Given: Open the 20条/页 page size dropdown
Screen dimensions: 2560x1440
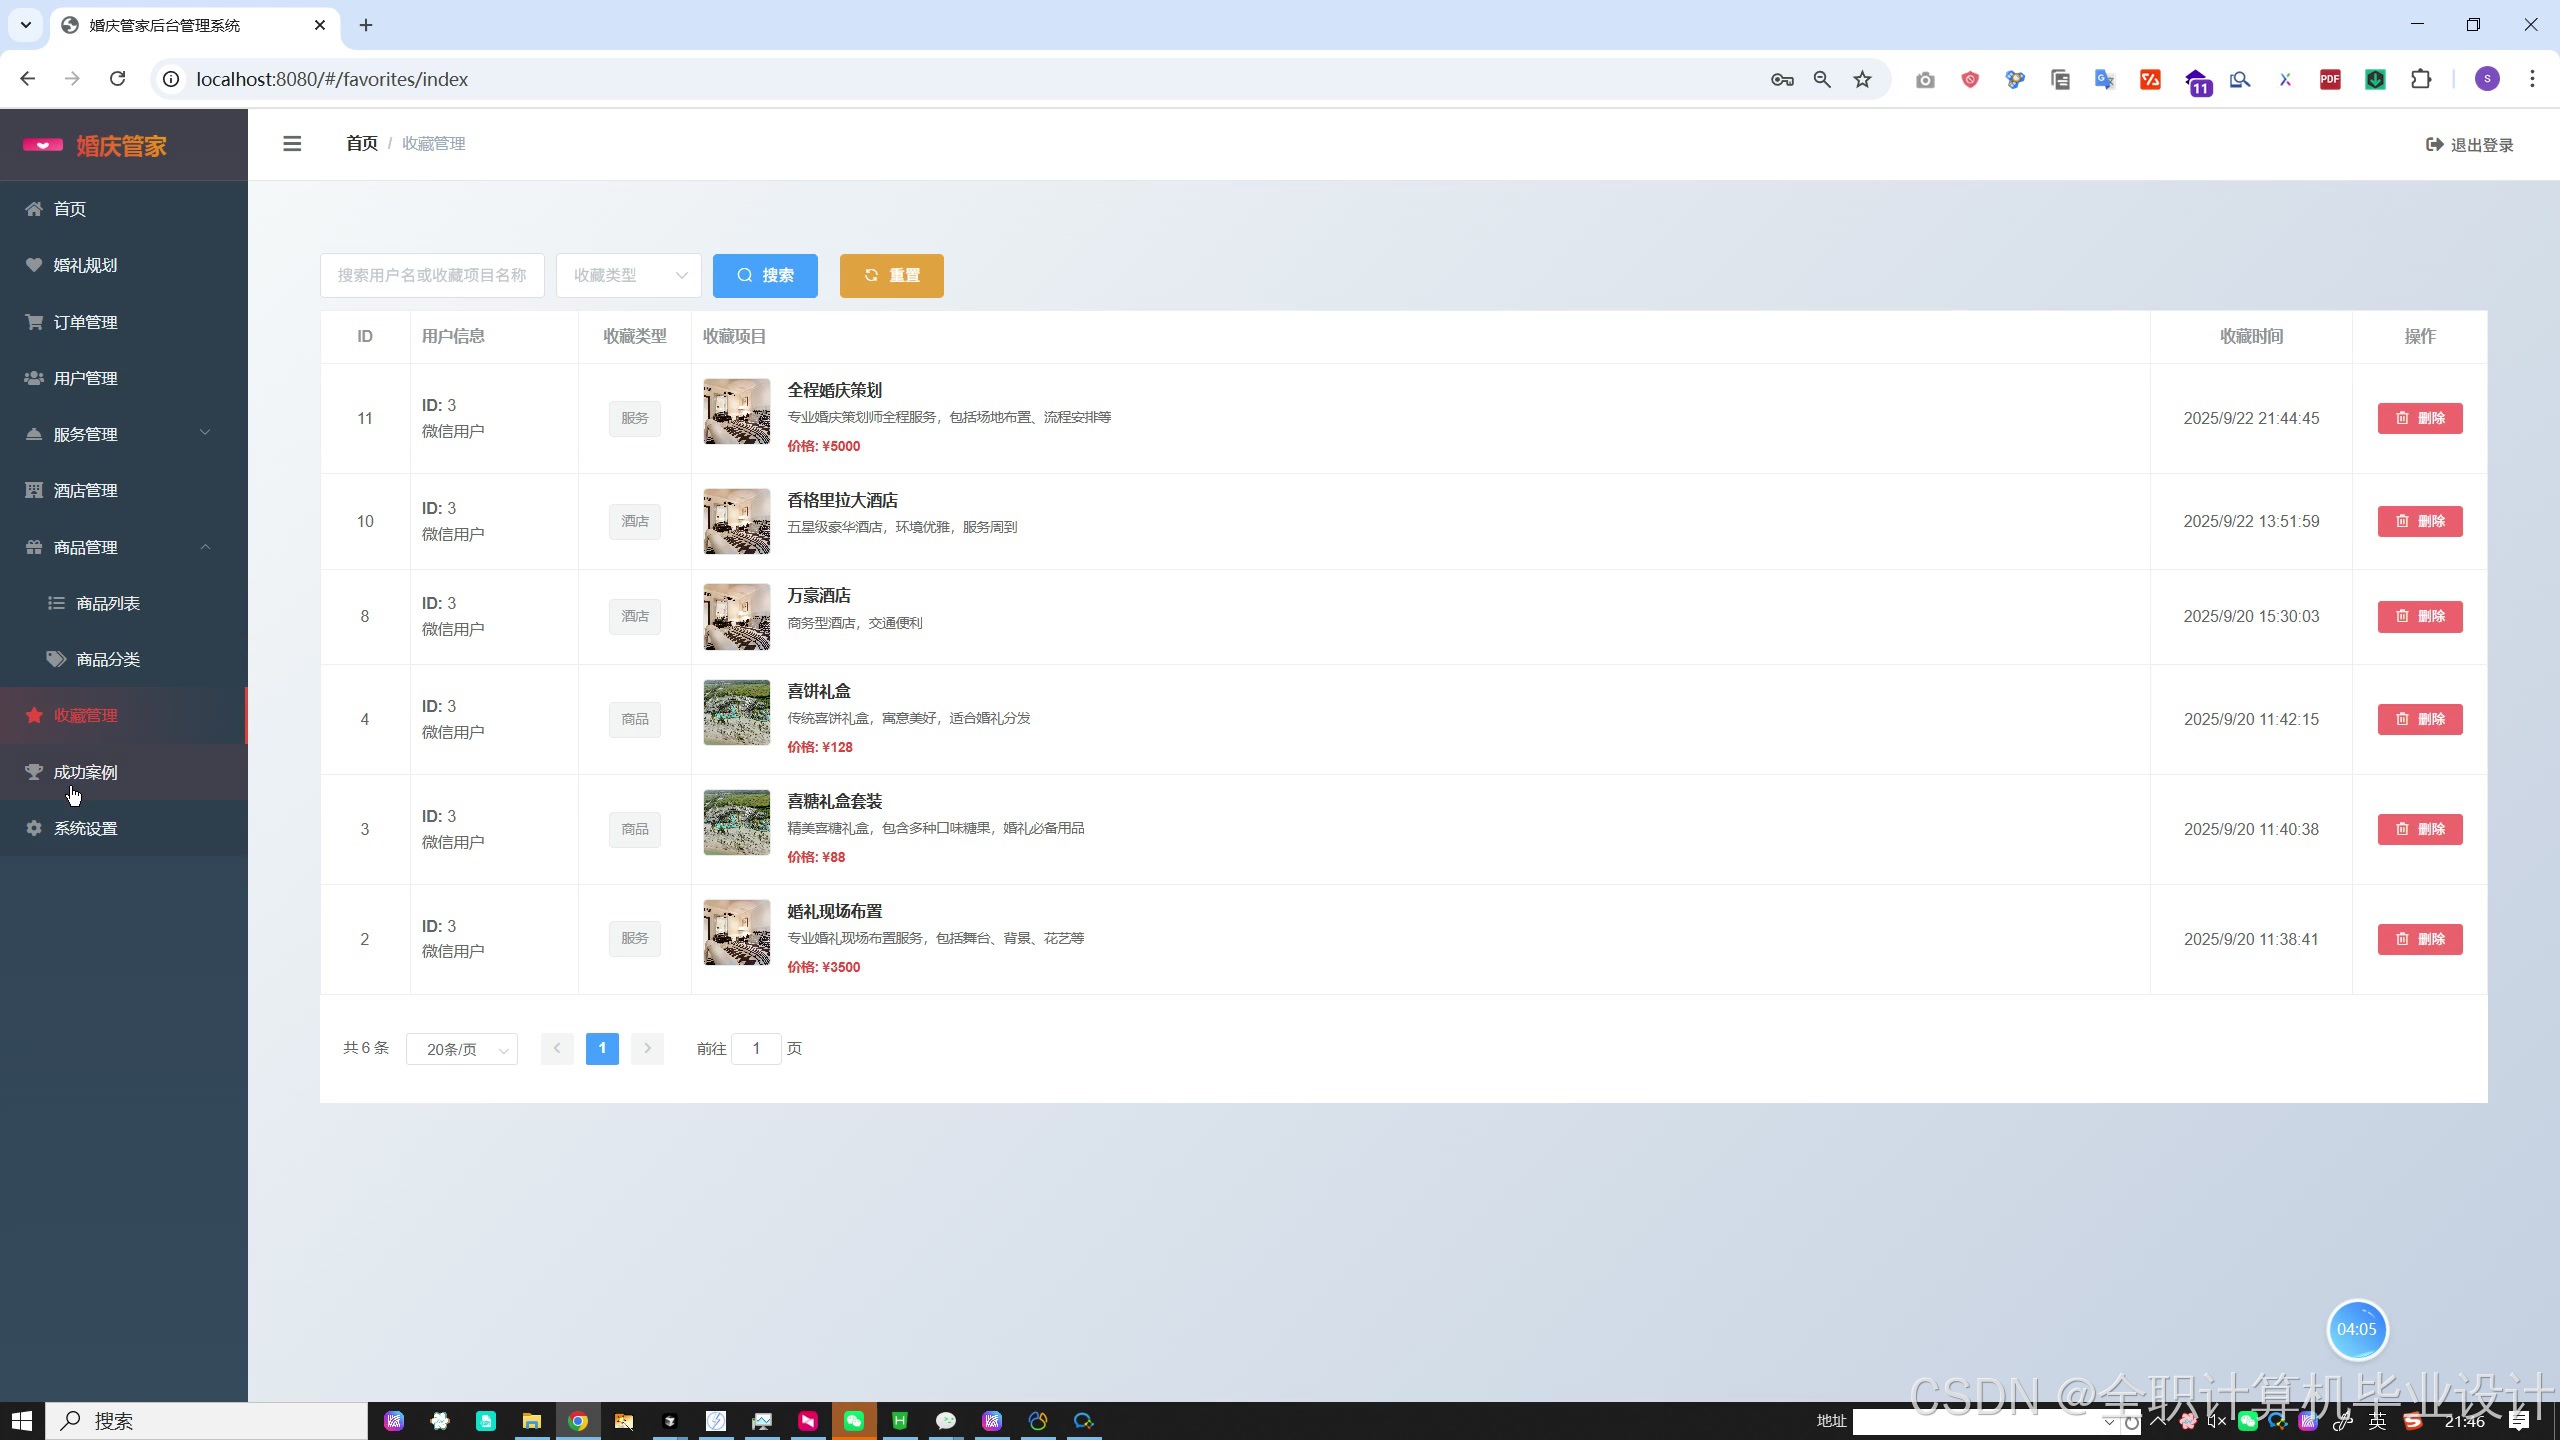Looking at the screenshot, I should [462, 1049].
